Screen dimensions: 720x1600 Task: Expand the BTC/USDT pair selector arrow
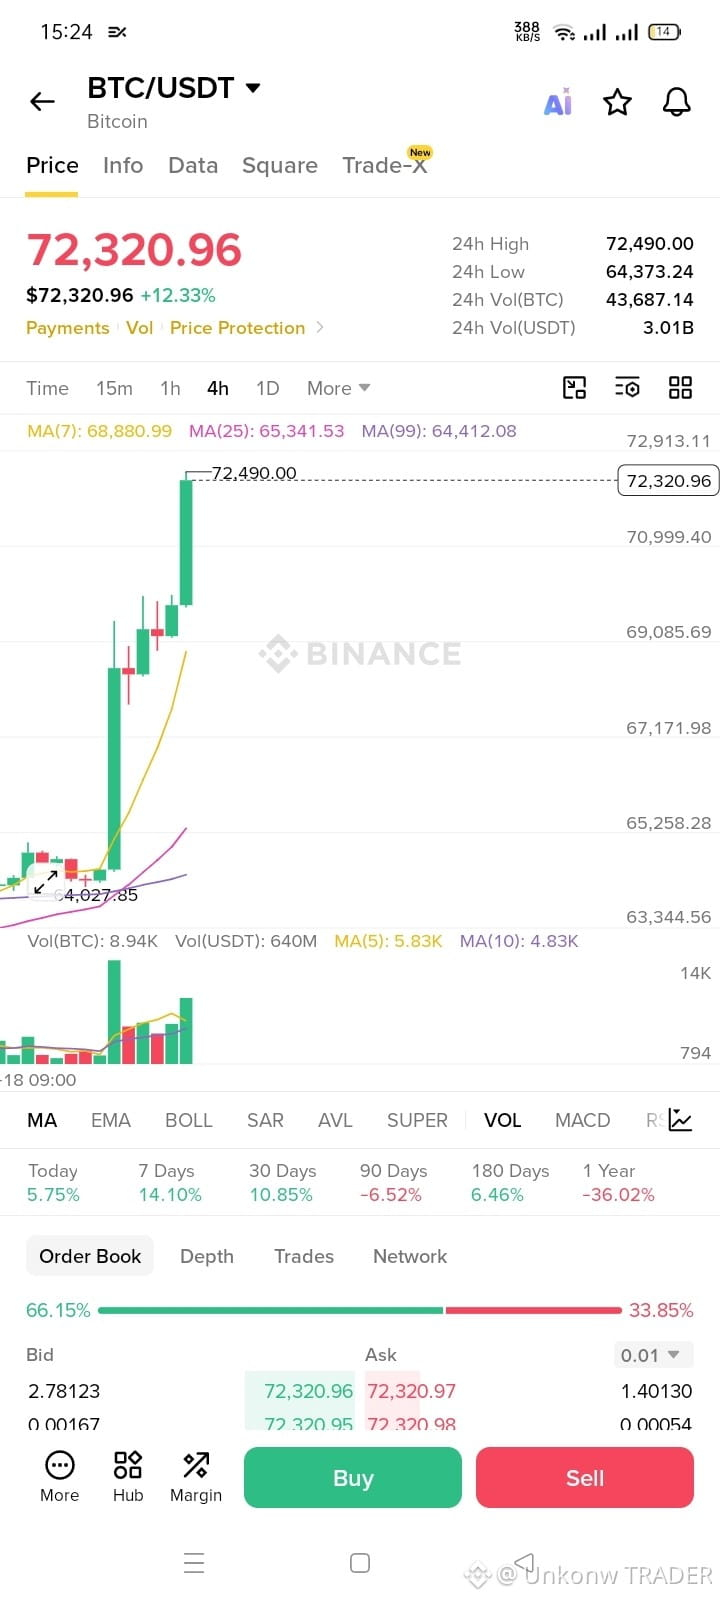coord(253,88)
